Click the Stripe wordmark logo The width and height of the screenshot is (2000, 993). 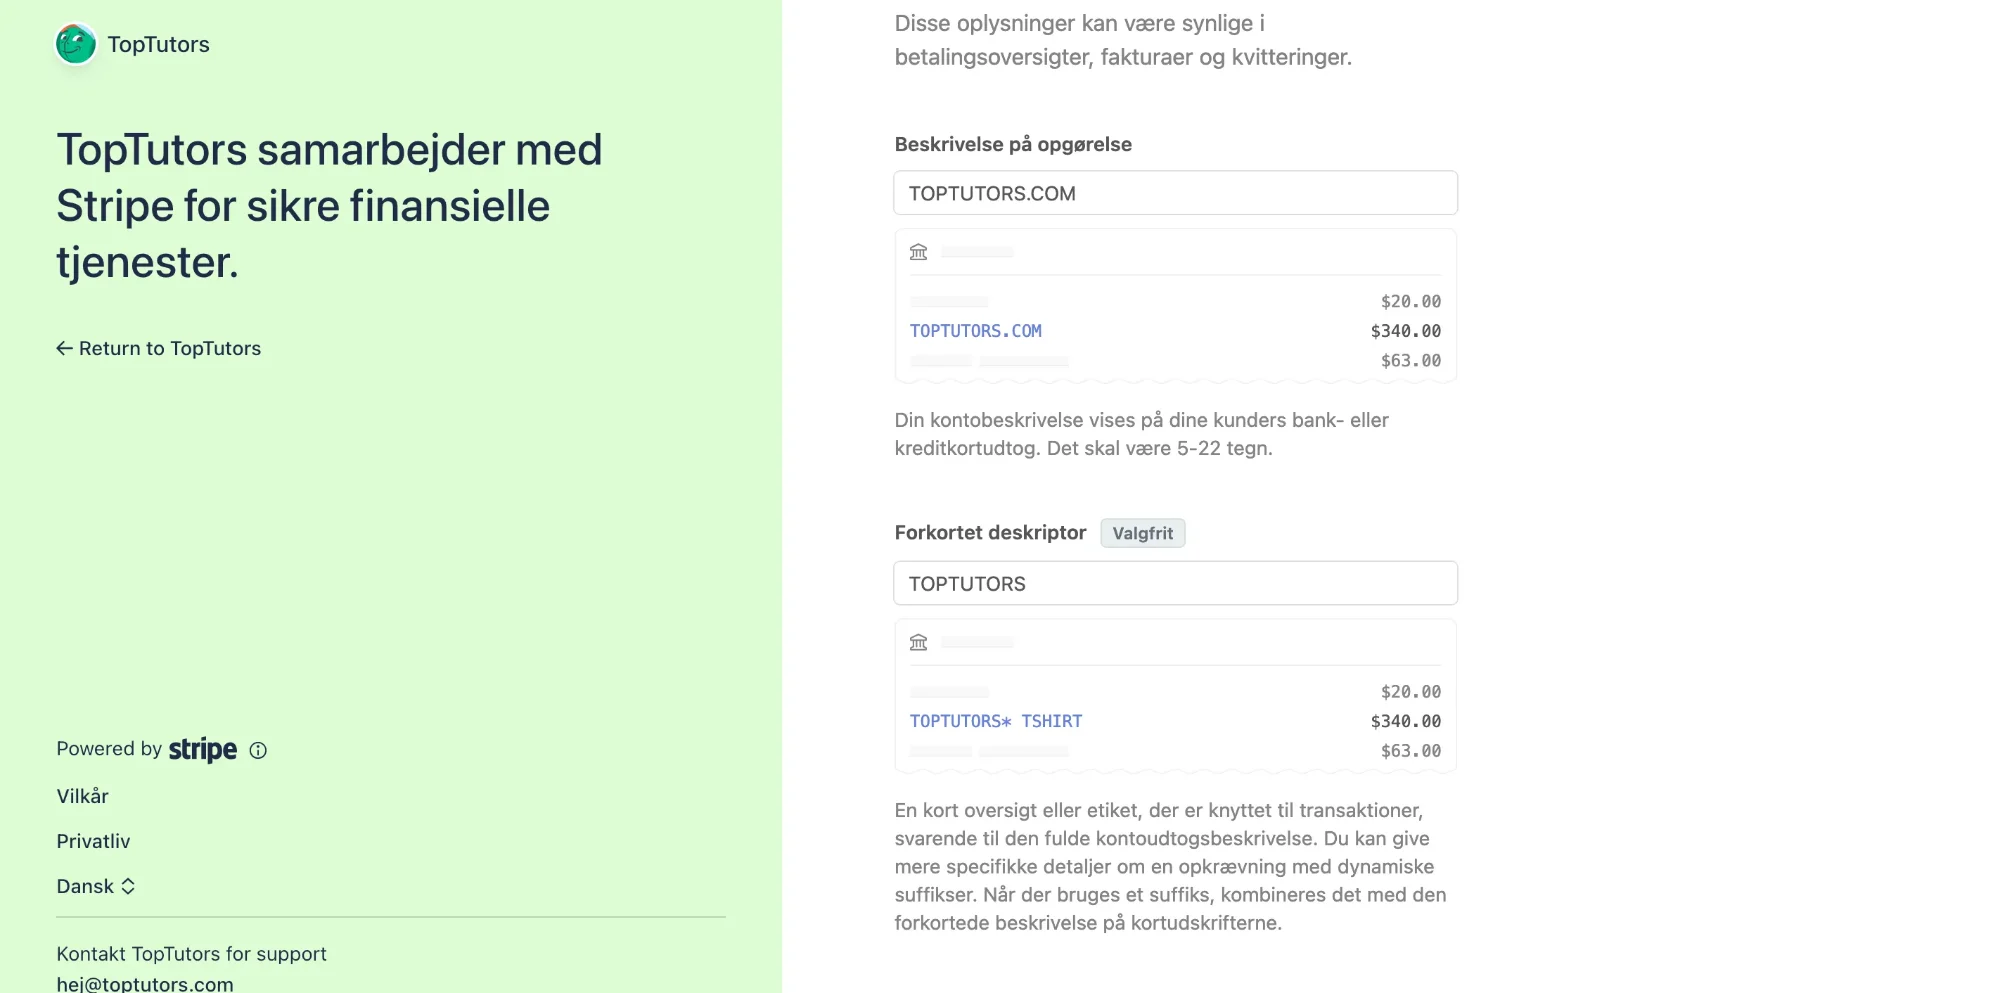pos(203,749)
